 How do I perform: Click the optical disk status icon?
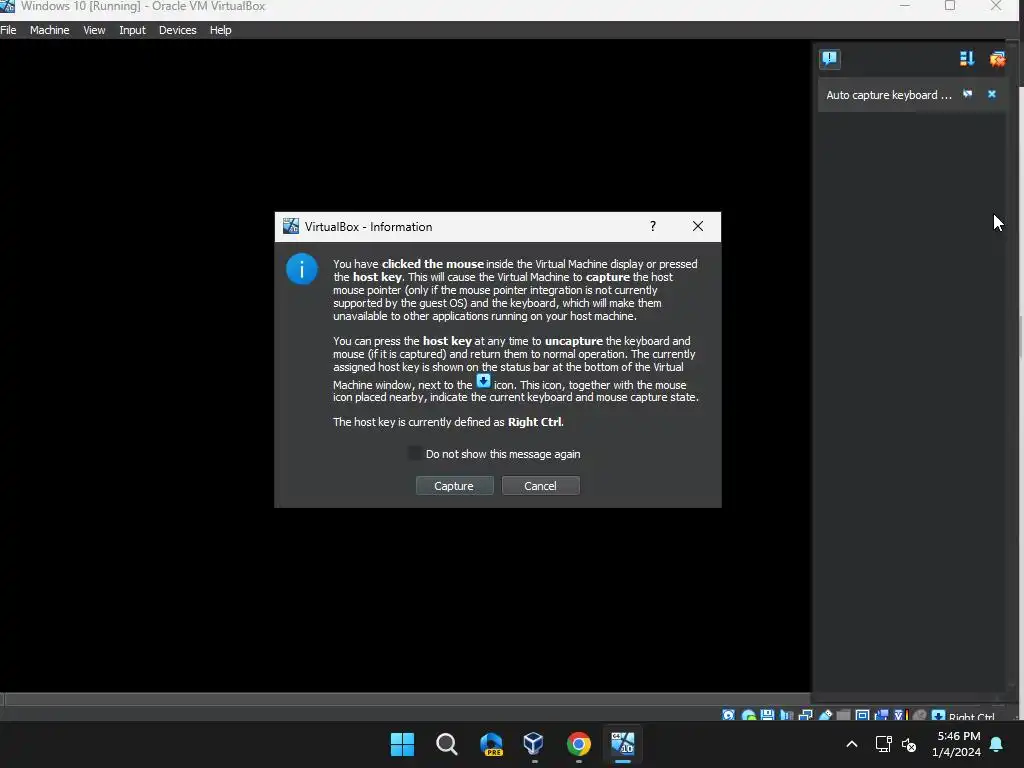748,715
